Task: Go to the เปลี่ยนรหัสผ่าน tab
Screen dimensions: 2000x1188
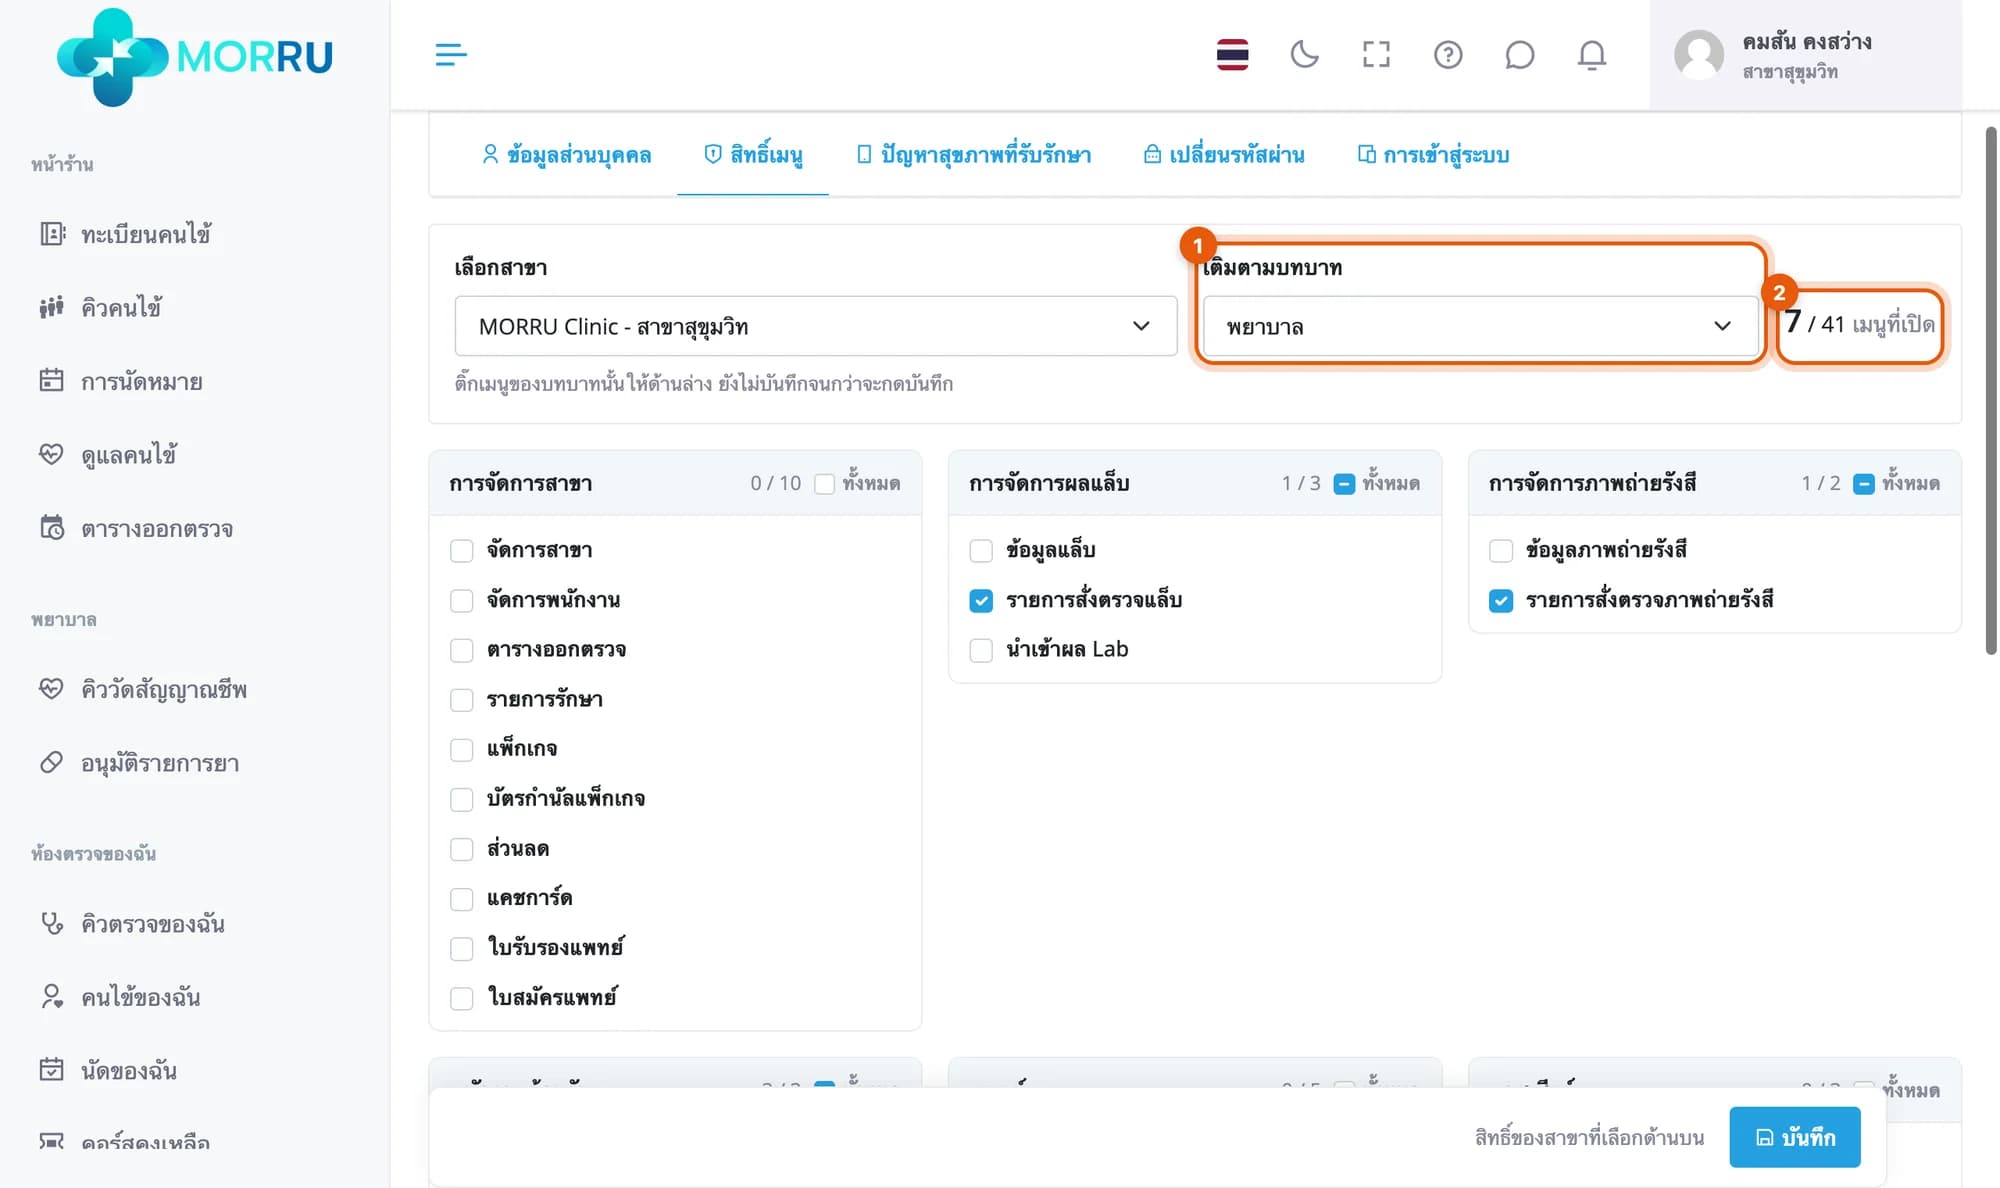Action: (x=1224, y=155)
